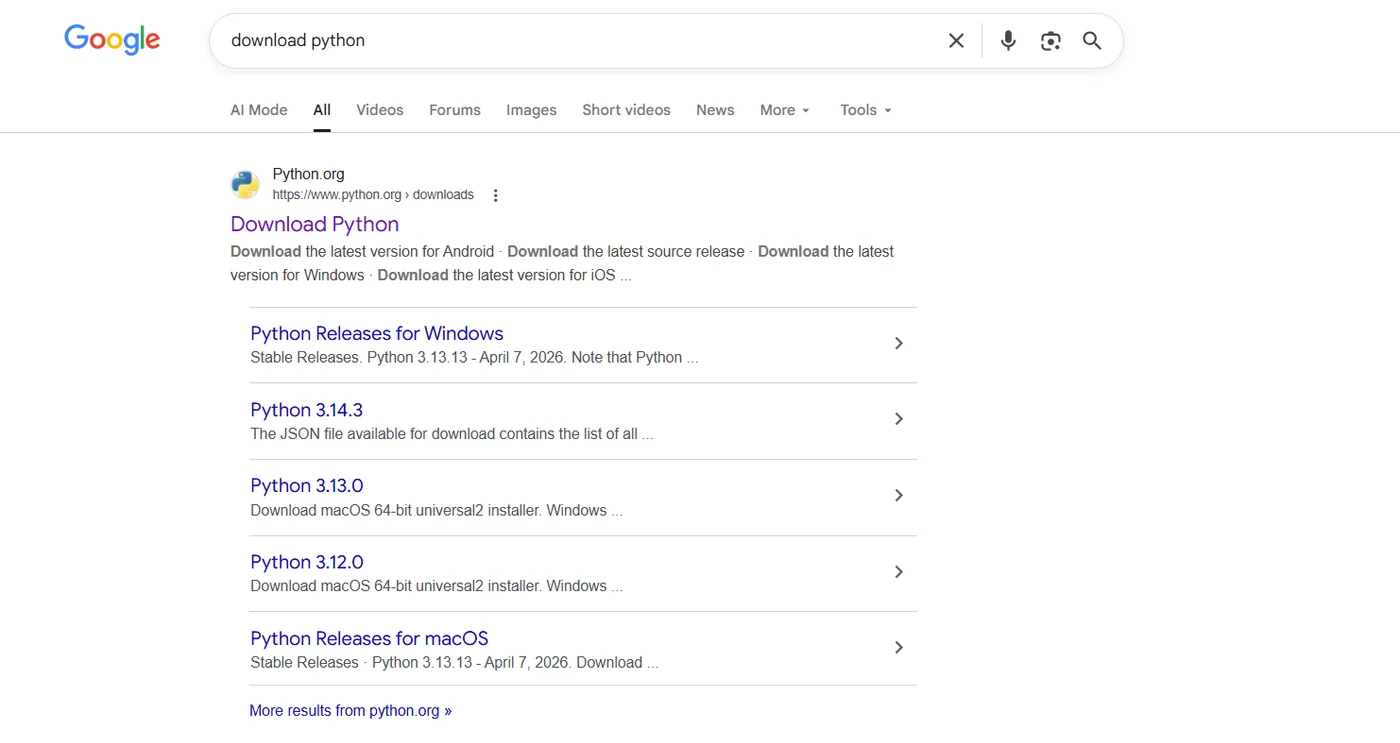Click the magnifying glass search button

[x=1092, y=41]
